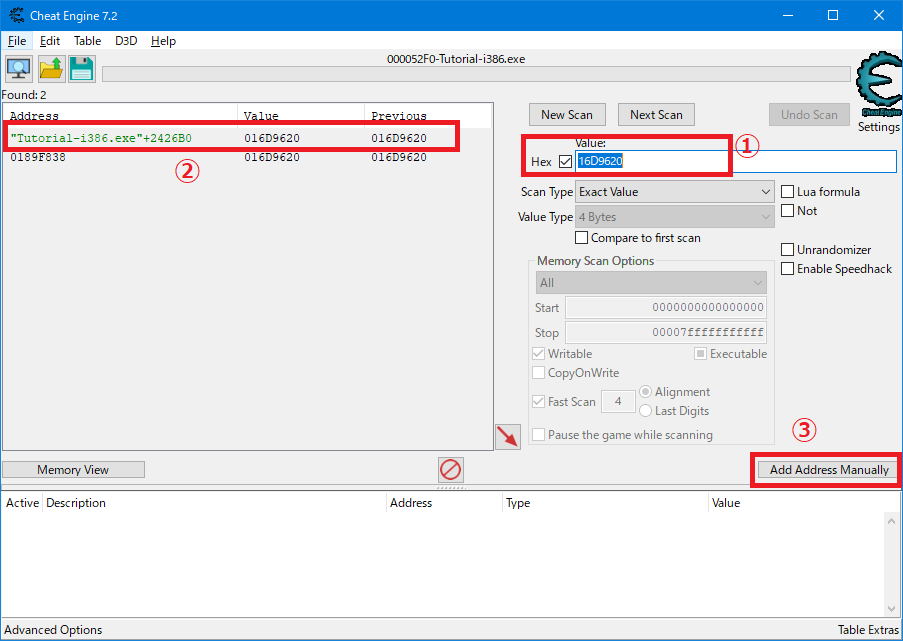Click the open folder load table icon
The image size is (903, 641).
tap(51, 69)
